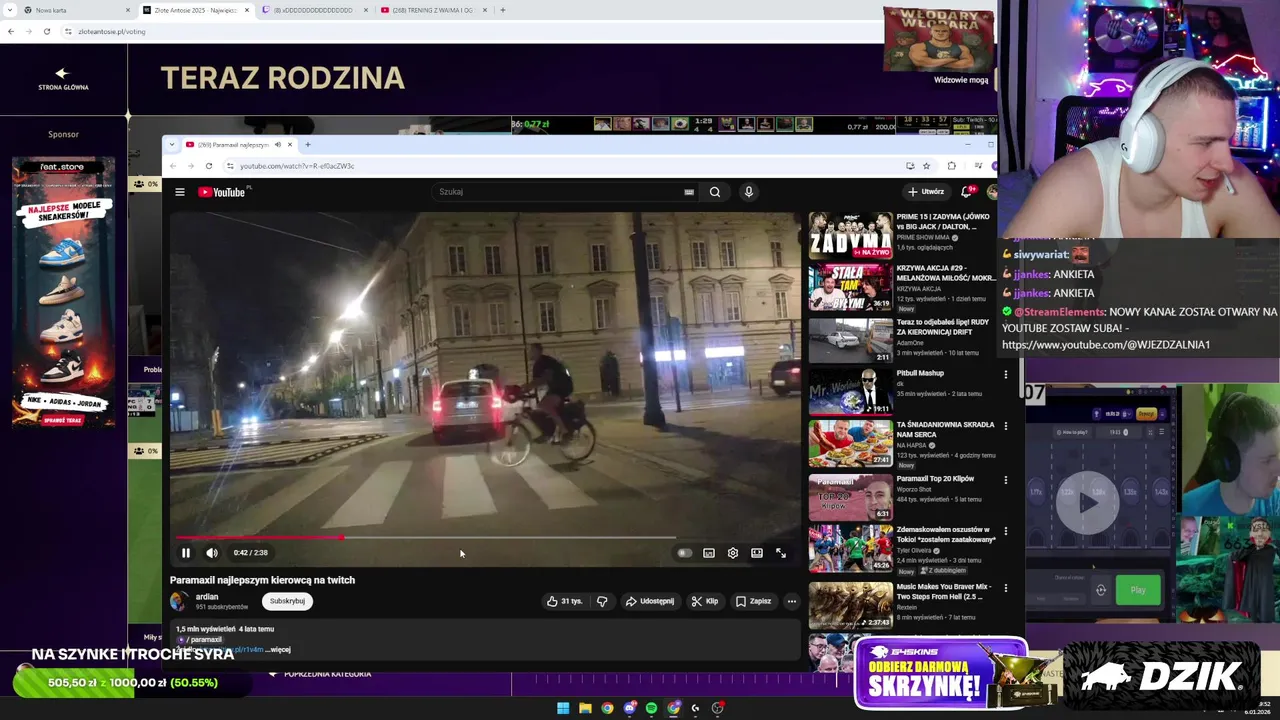
Task: Click the YouTube search magnifier button
Action: click(715, 192)
